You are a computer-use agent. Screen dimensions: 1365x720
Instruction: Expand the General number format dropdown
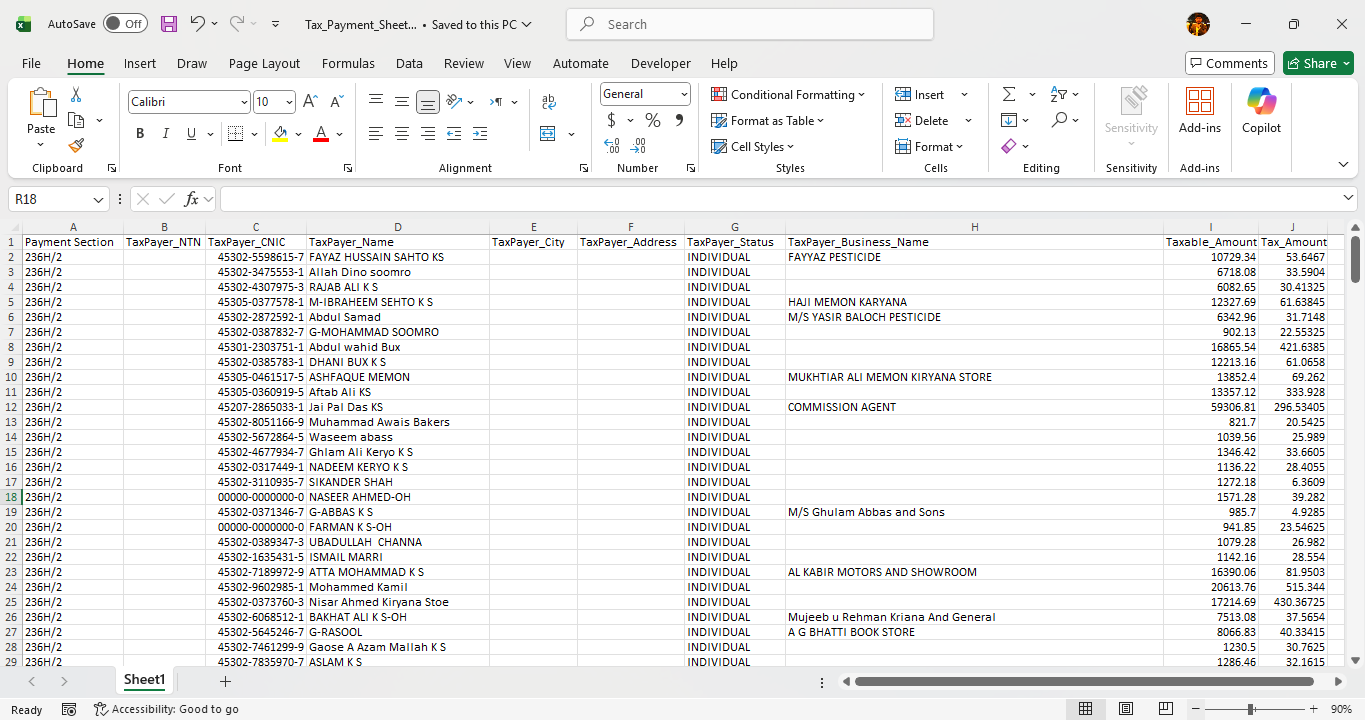point(684,94)
